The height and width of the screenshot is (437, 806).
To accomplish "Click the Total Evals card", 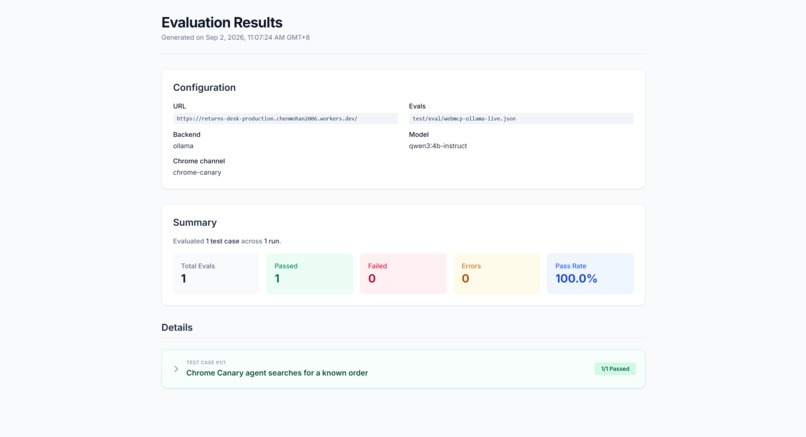I will coord(216,274).
